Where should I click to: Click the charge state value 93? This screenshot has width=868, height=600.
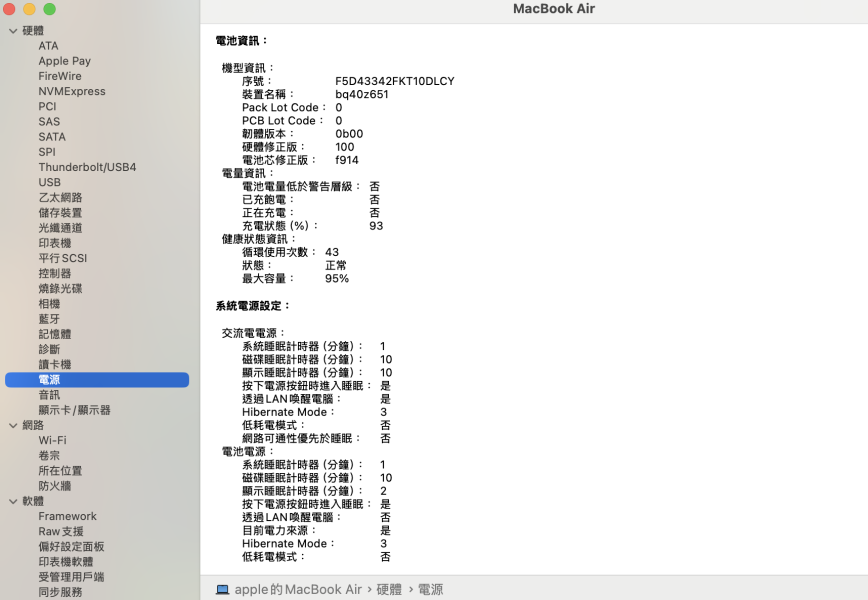(x=376, y=226)
